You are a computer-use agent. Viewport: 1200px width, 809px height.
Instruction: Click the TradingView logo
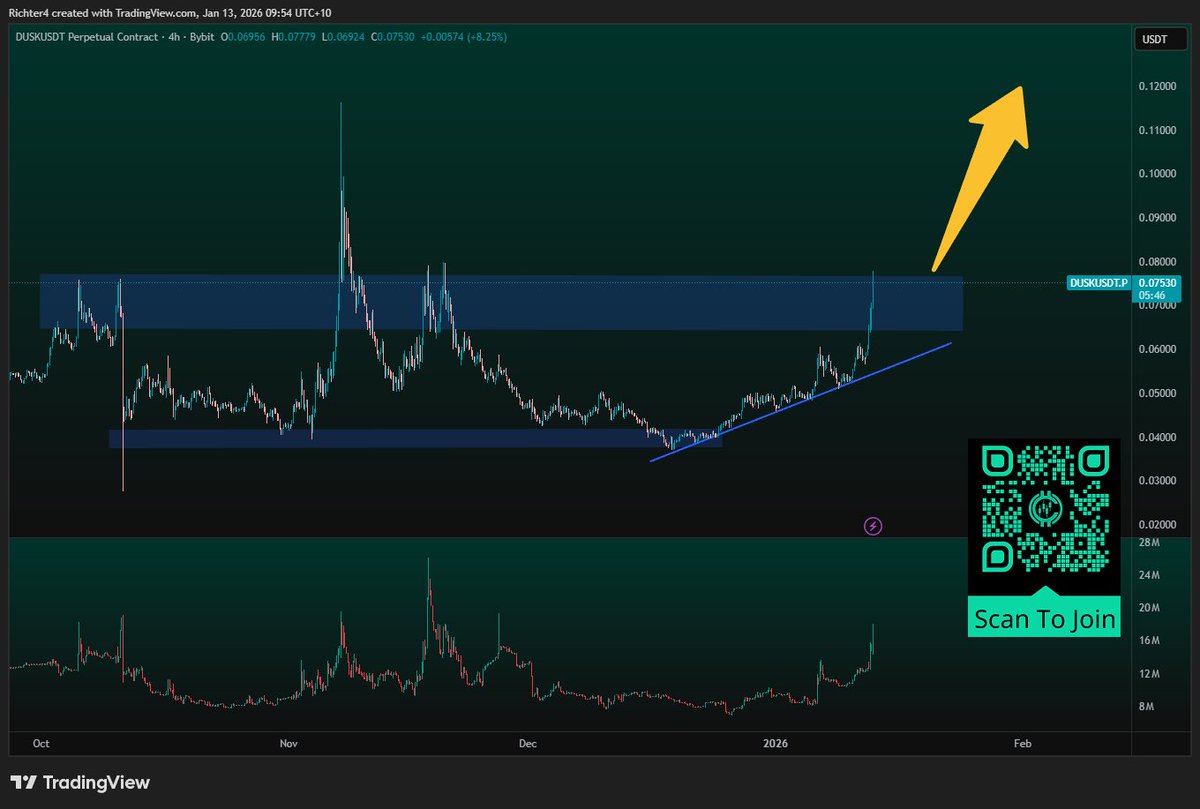point(80,783)
